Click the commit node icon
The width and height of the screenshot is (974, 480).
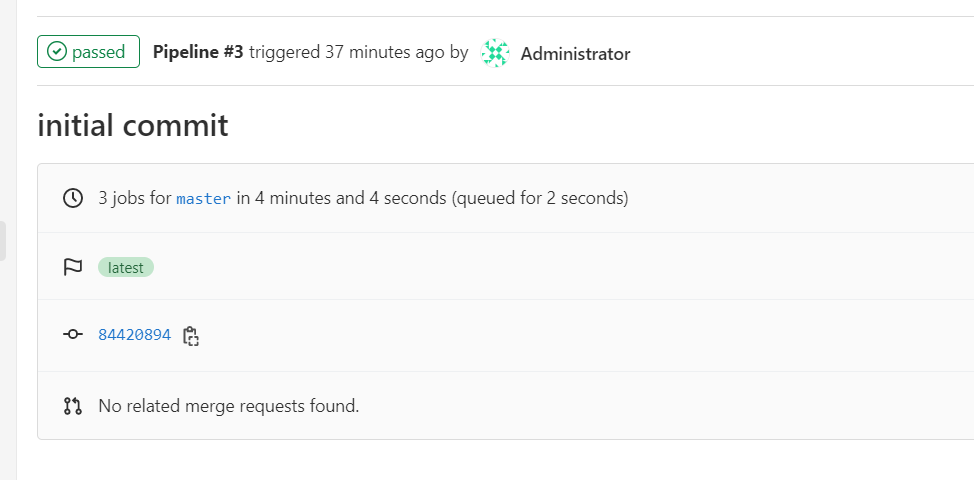73,335
